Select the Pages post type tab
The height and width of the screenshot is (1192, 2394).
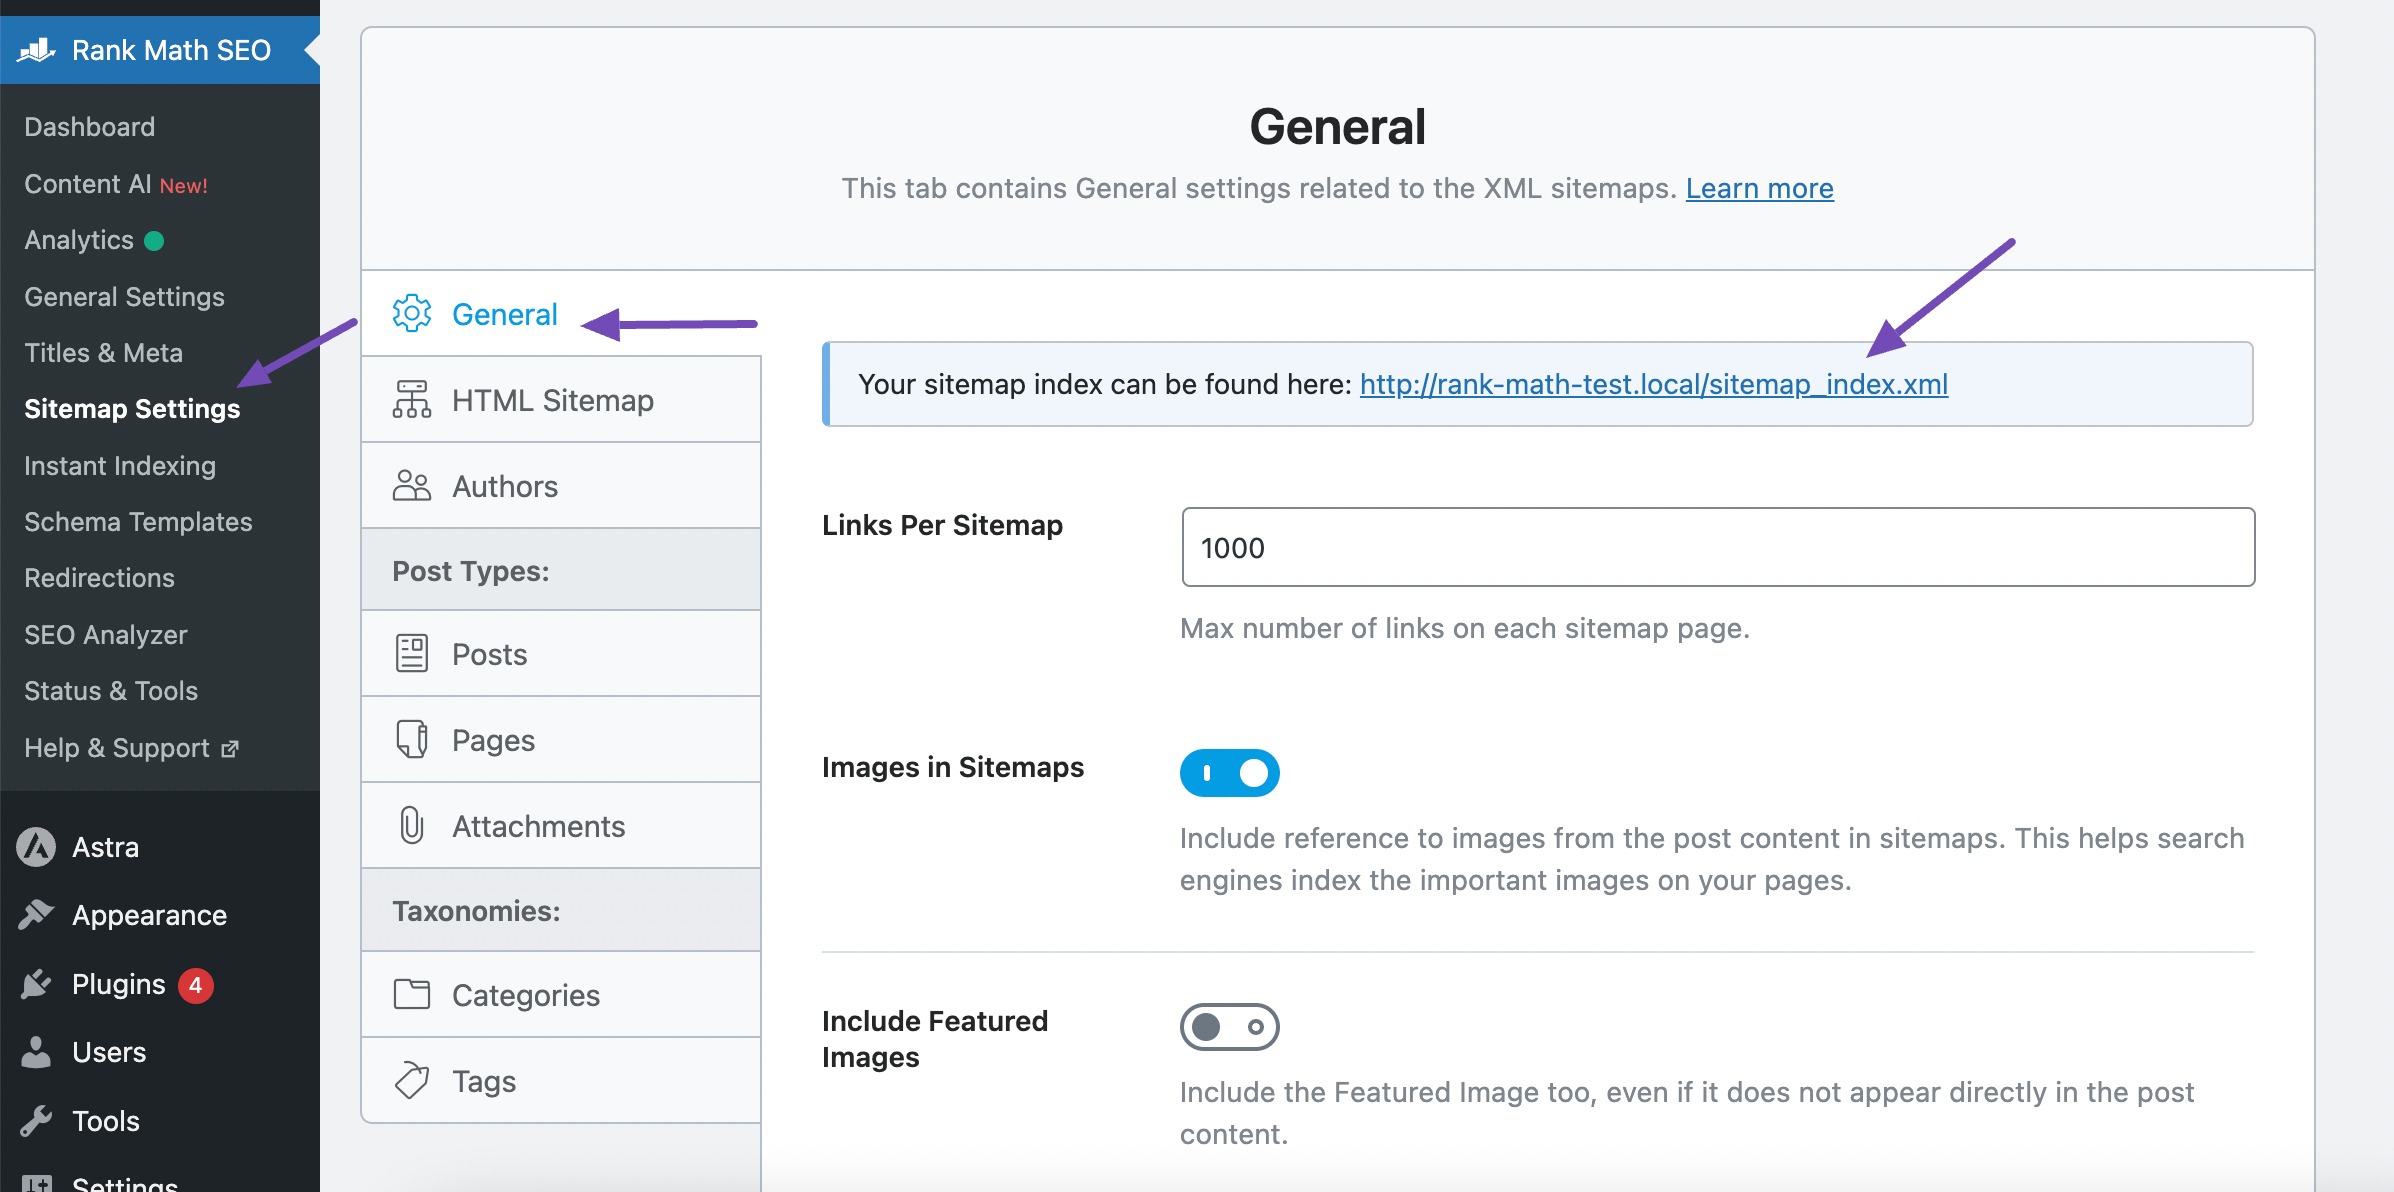click(x=561, y=740)
